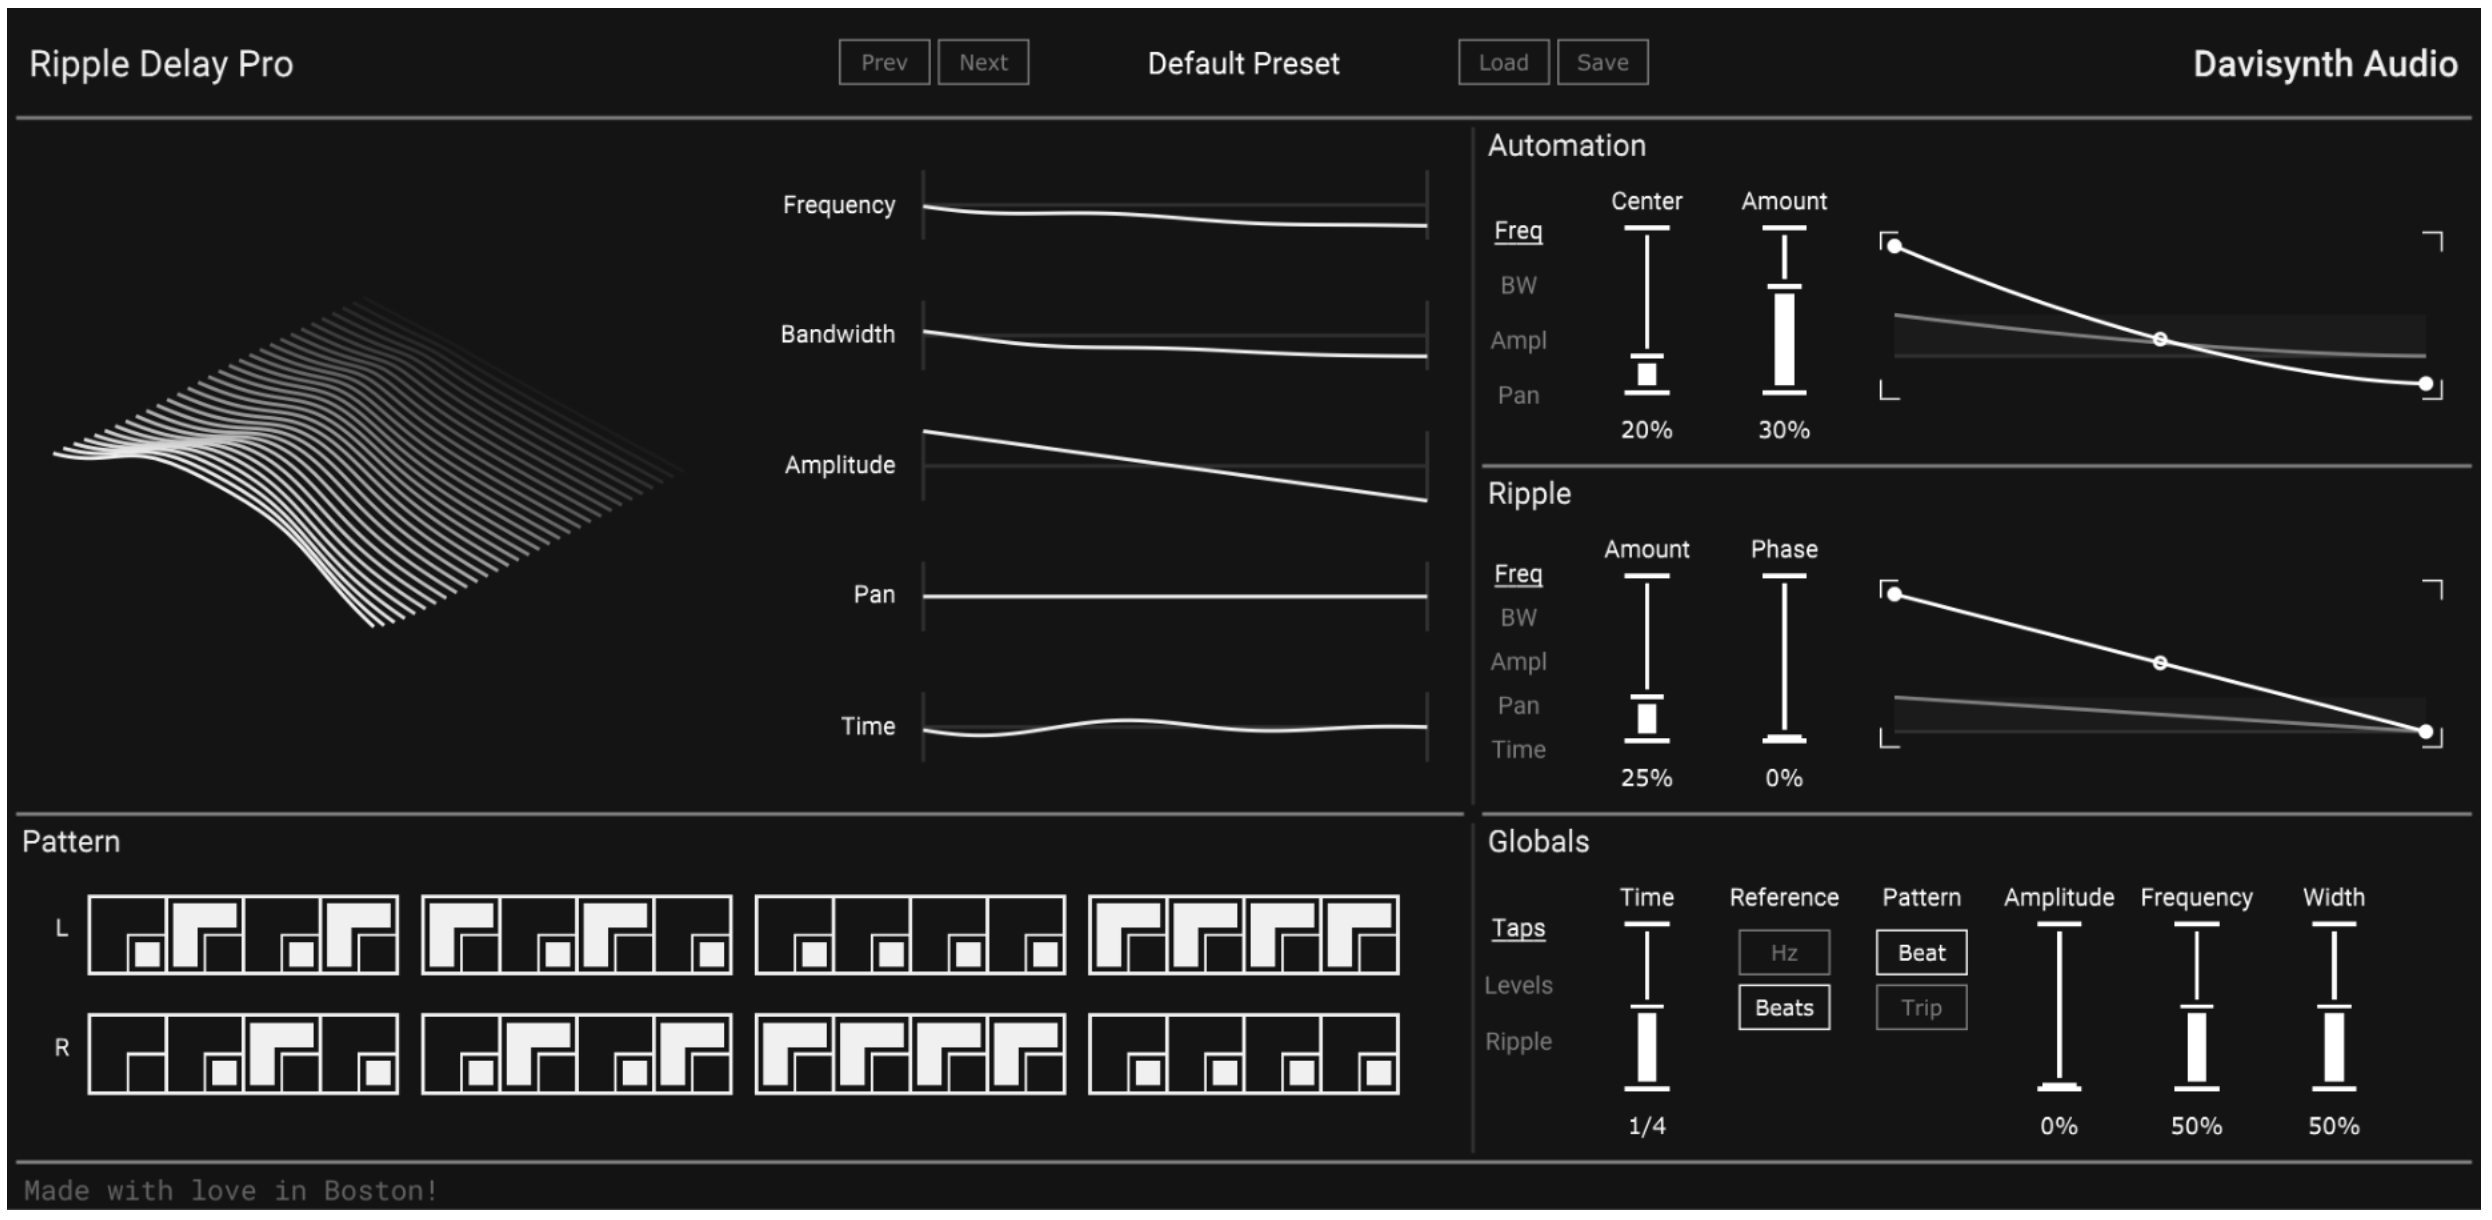Click the second right-channel tap pattern
Viewport: 2492px width, 1220px height.
point(578,1052)
